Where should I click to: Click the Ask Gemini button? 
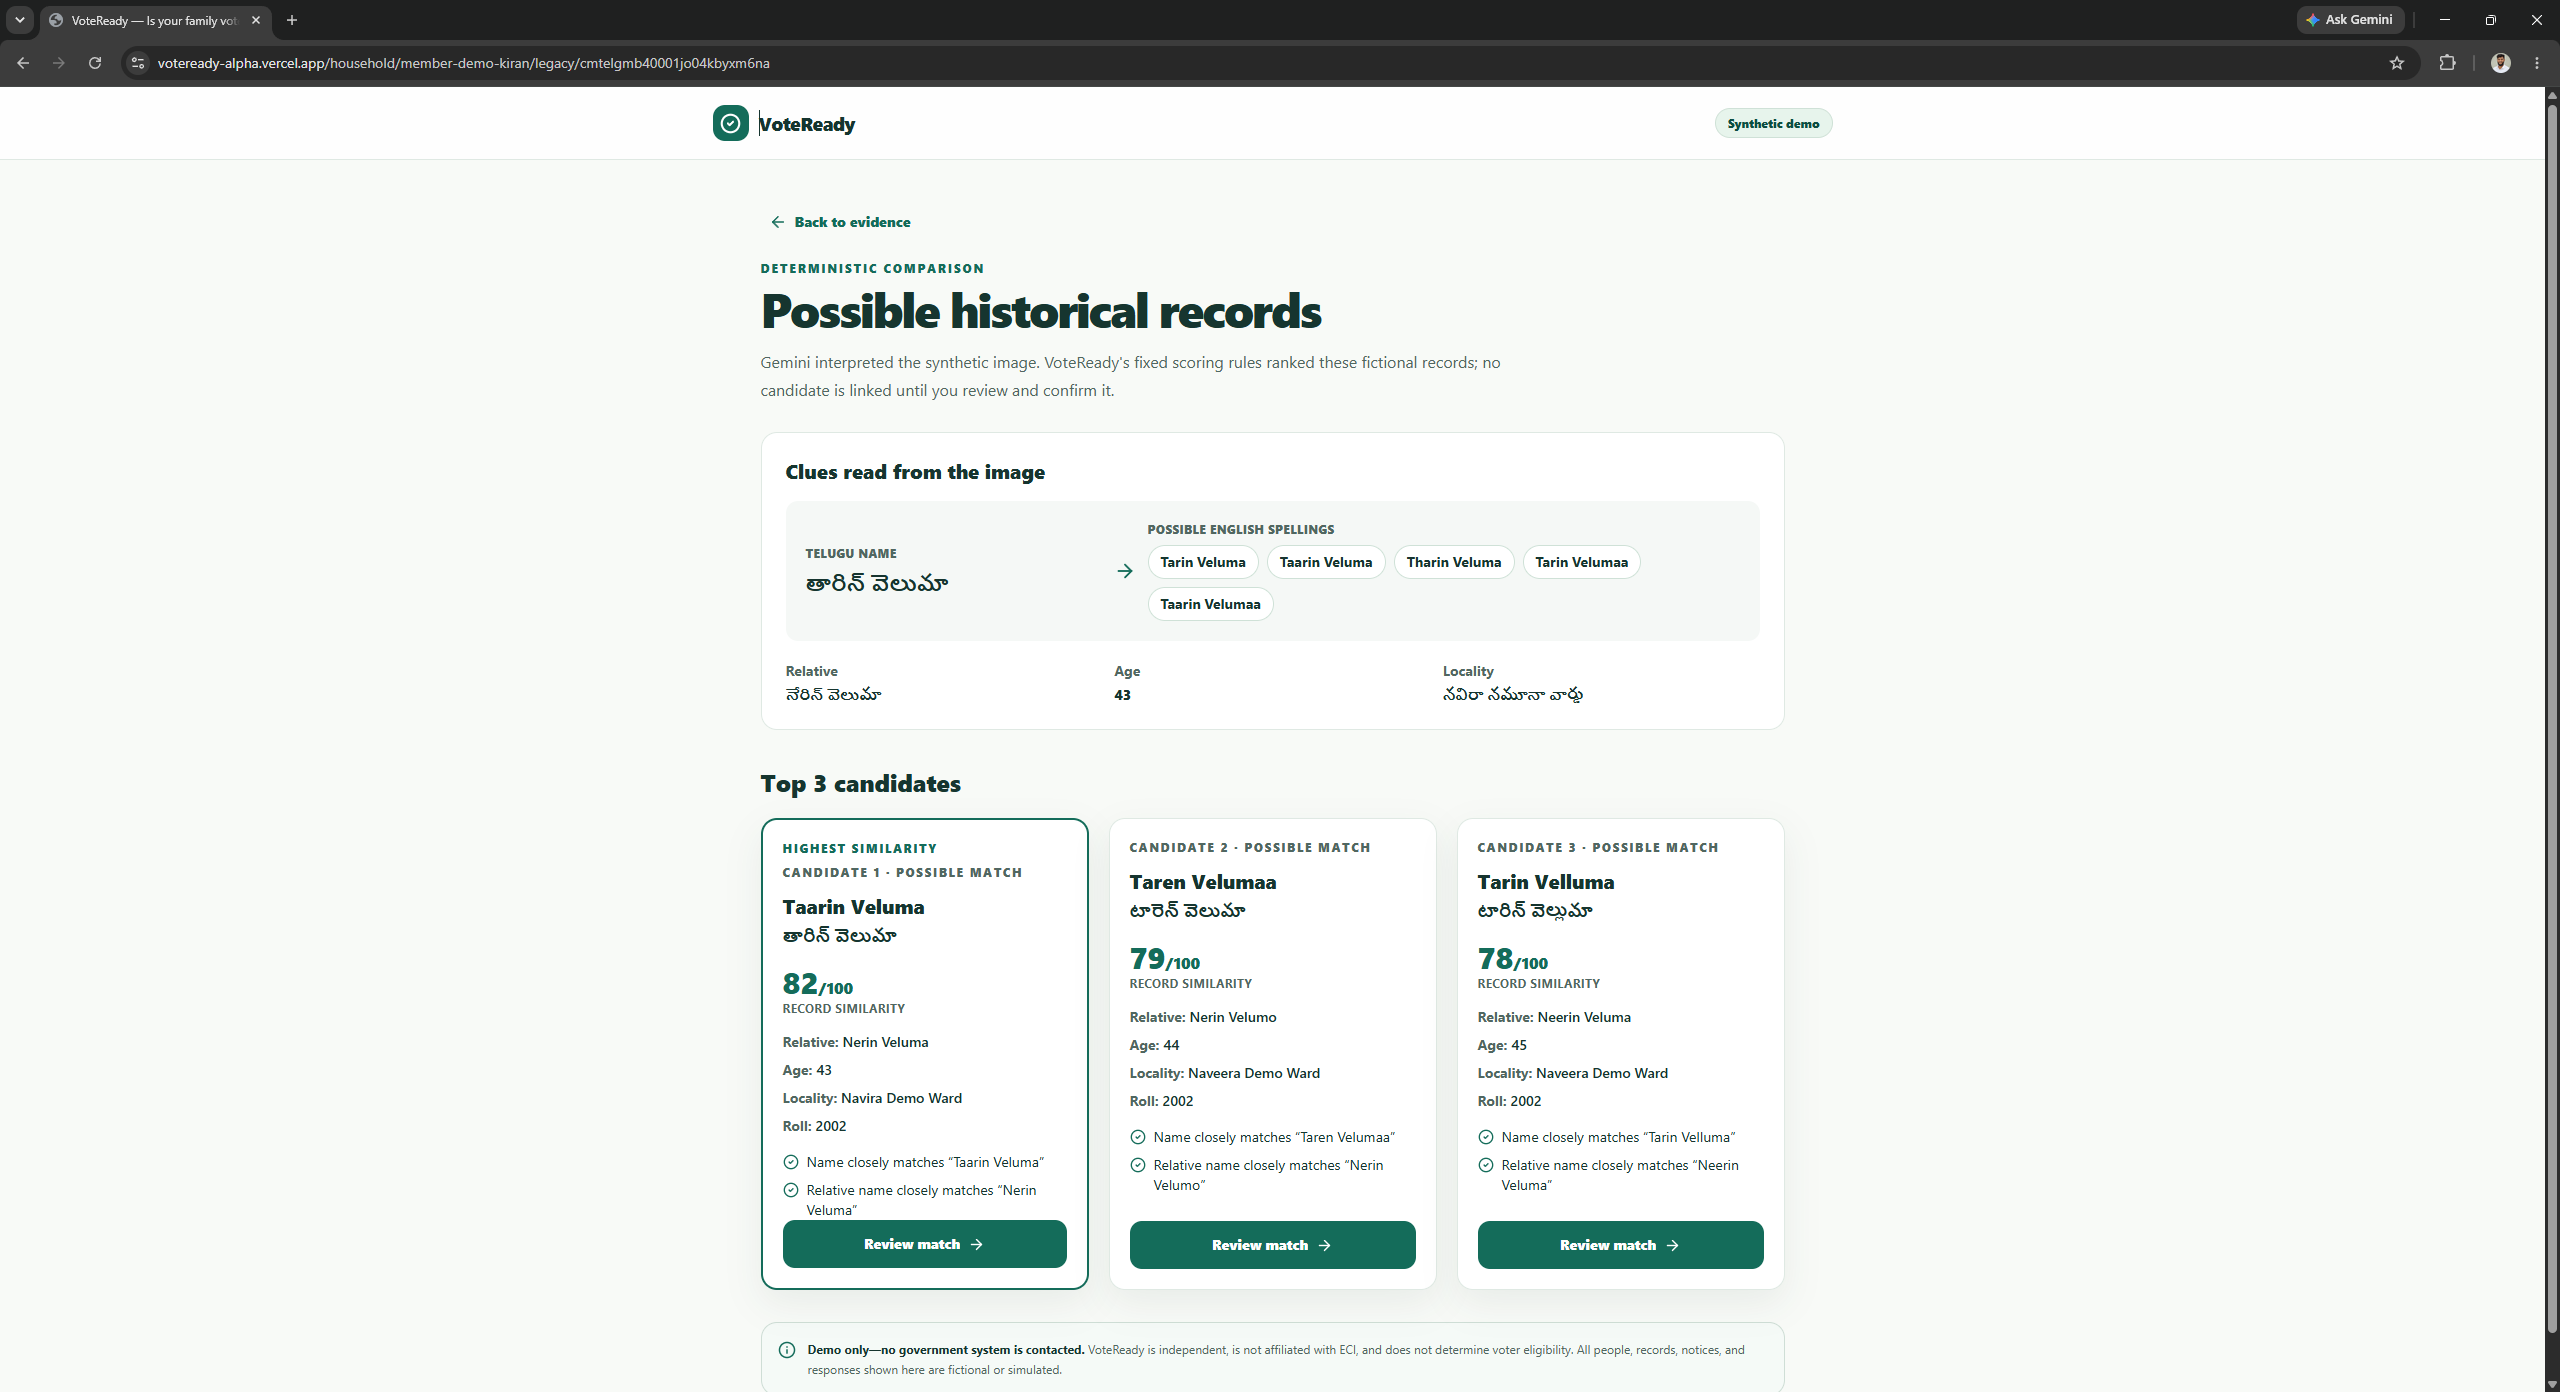[2350, 20]
